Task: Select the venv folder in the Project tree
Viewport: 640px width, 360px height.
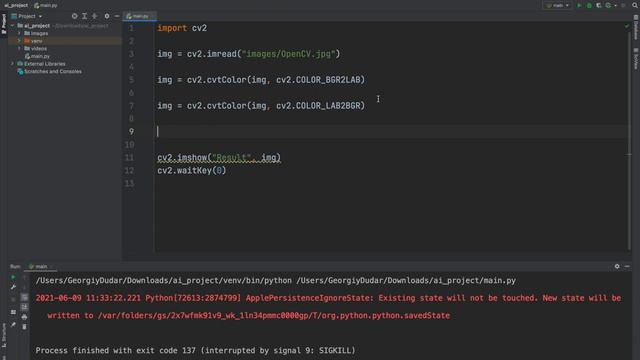Action: pyautogui.click(x=33, y=41)
